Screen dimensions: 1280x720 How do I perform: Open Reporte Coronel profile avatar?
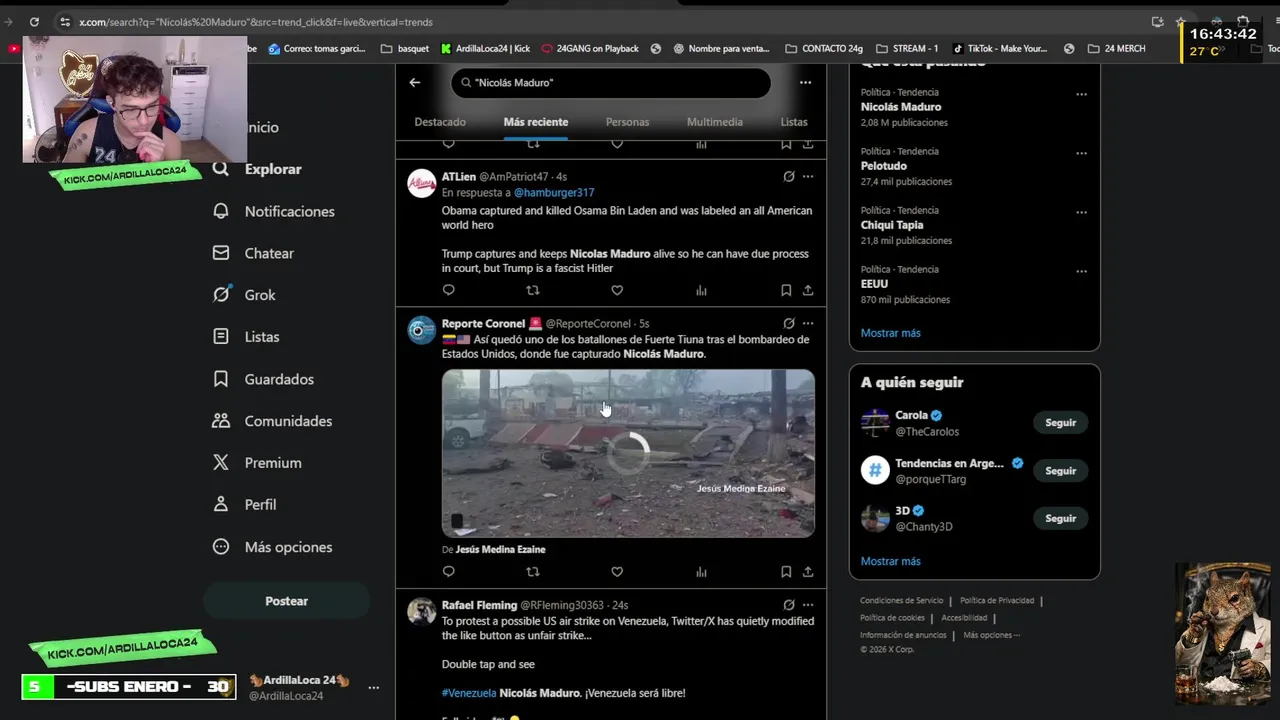click(x=422, y=330)
